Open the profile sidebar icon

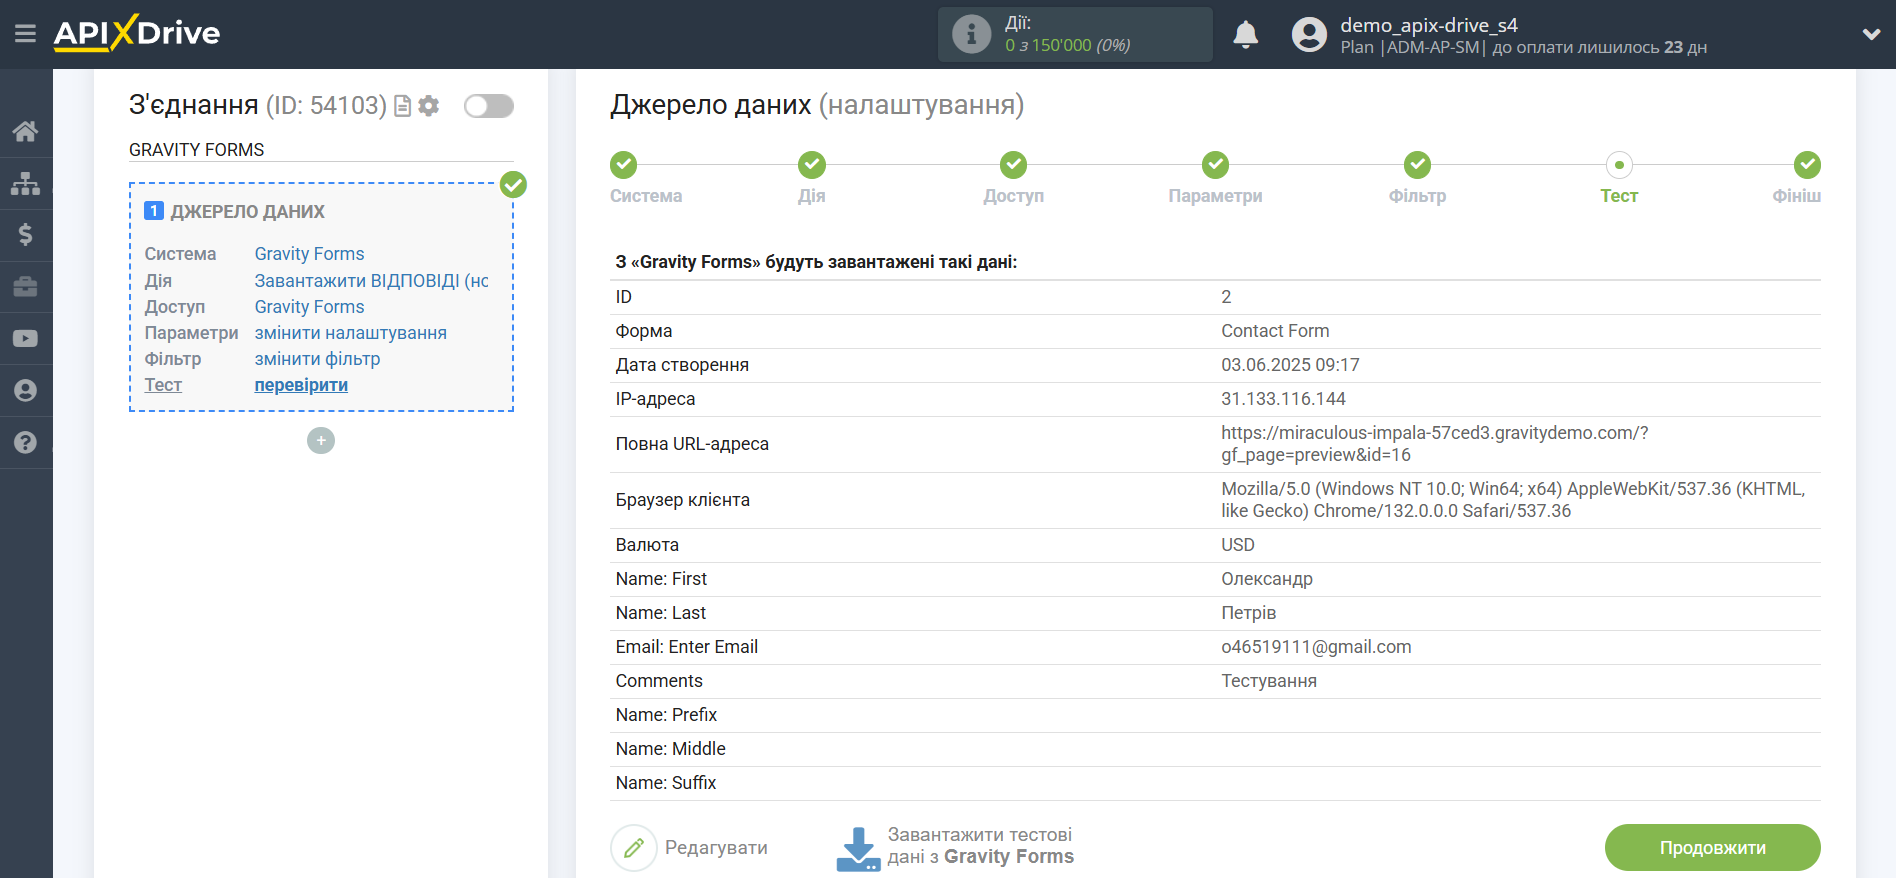(25, 391)
